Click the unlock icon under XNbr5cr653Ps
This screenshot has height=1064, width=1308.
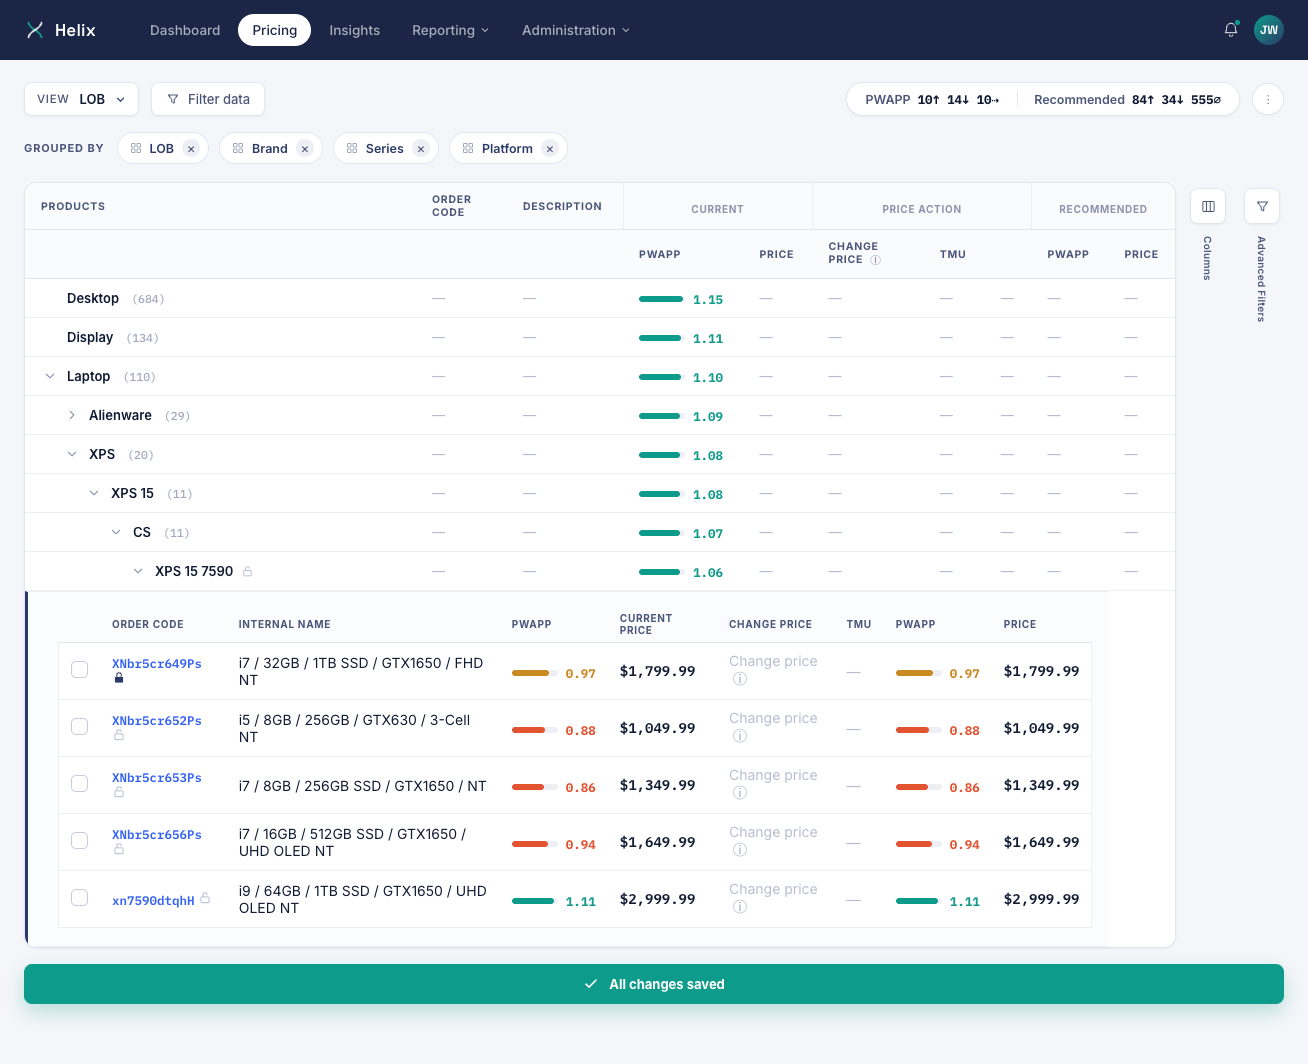click(119, 792)
